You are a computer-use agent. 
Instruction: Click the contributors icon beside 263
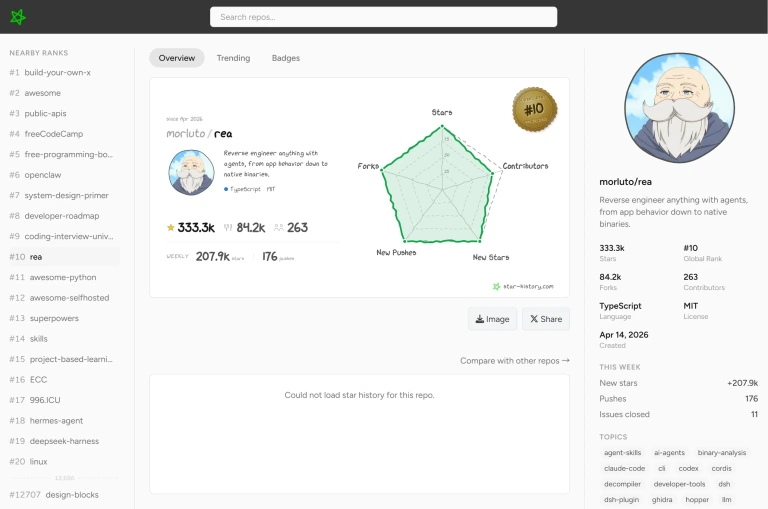pos(279,227)
